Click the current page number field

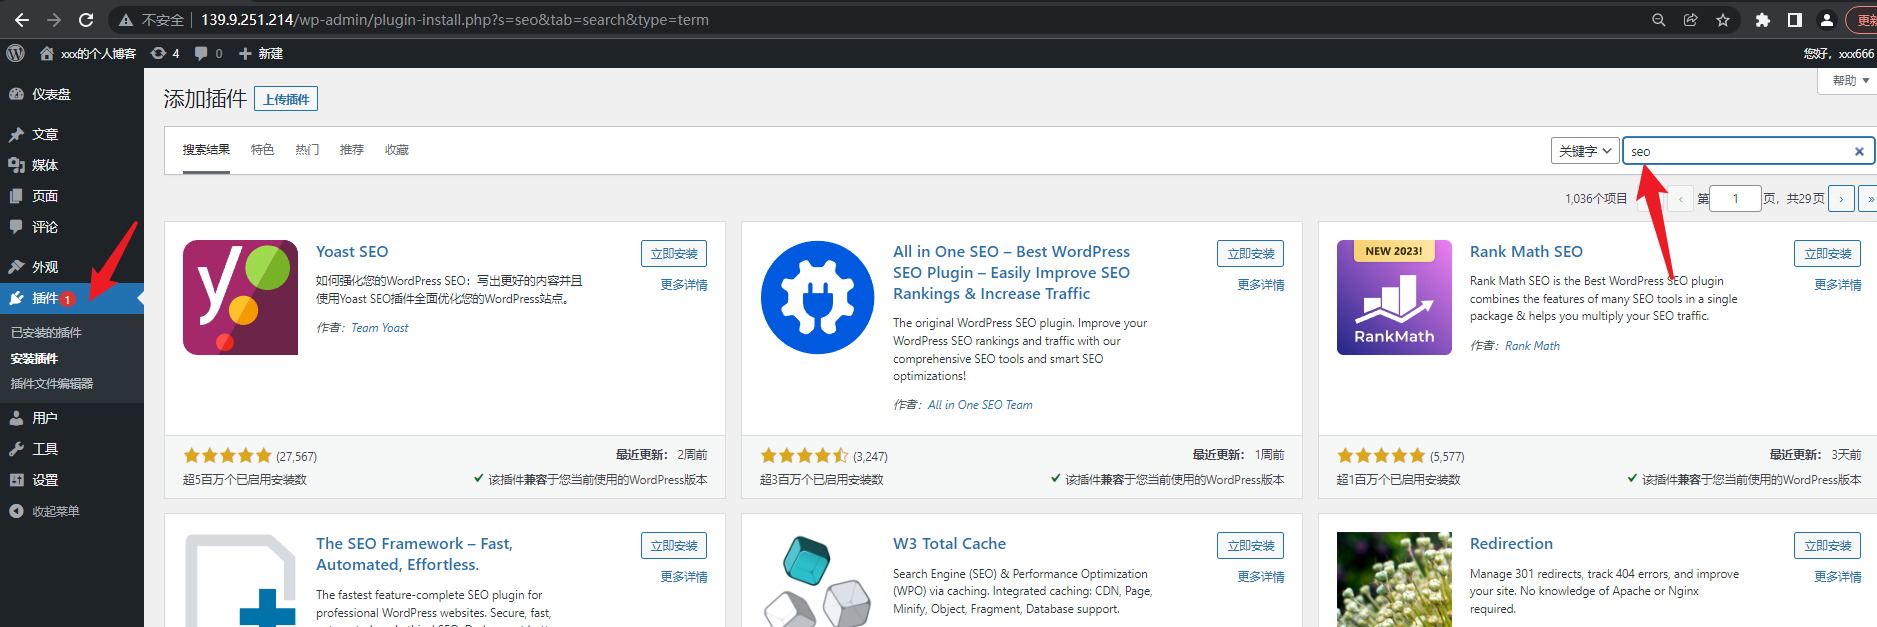1735,199
